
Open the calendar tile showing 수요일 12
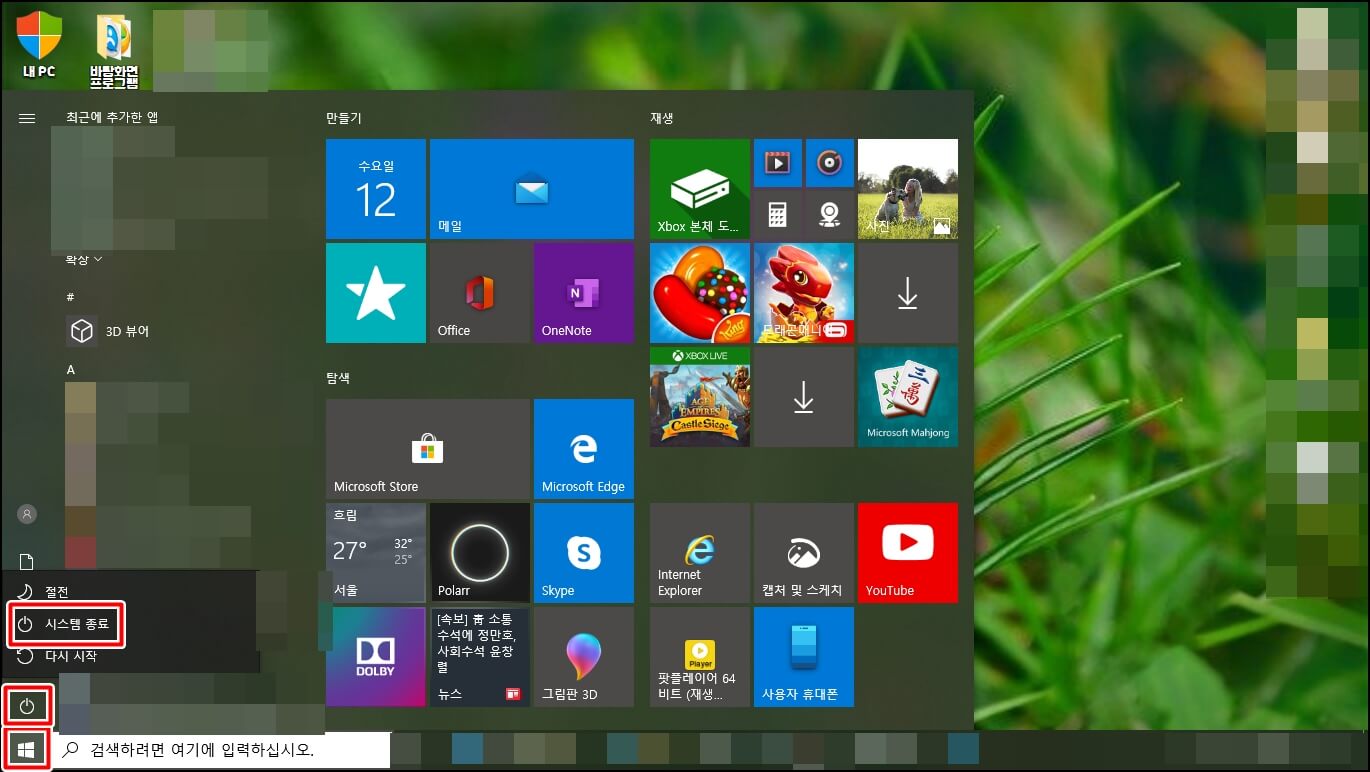[x=376, y=189]
